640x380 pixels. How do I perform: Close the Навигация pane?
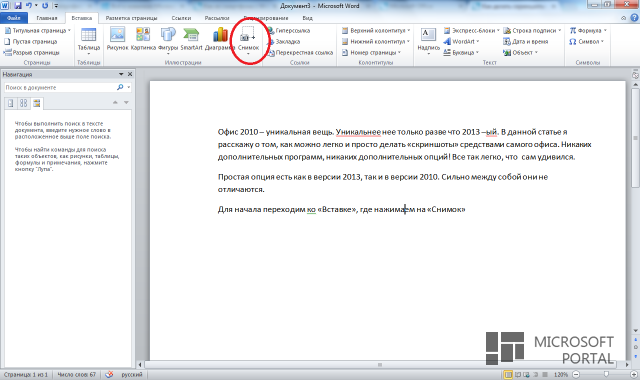[130, 74]
